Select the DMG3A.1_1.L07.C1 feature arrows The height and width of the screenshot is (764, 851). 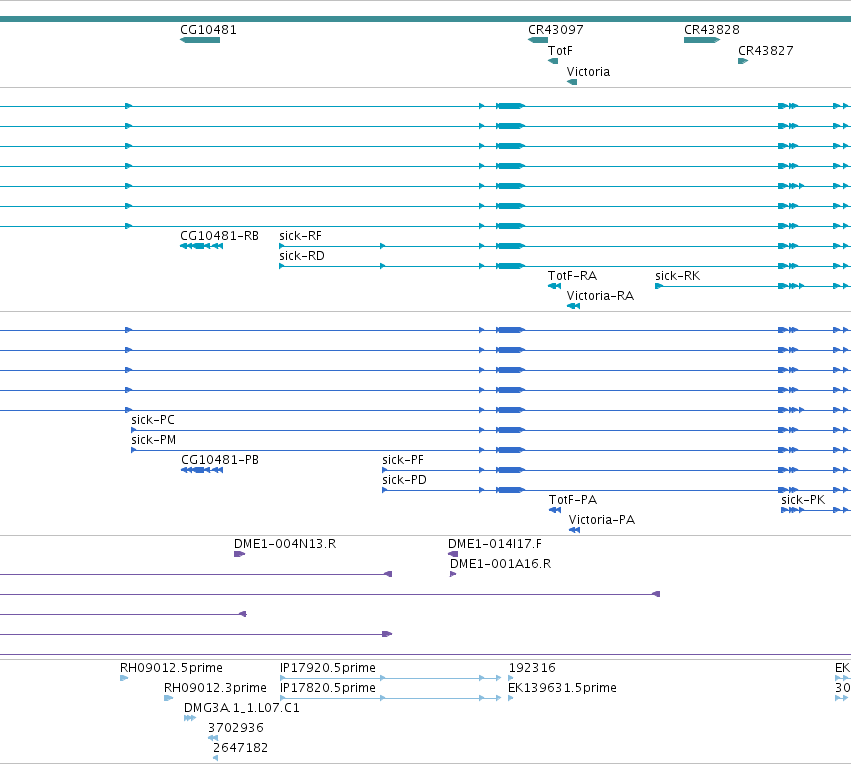(x=190, y=718)
